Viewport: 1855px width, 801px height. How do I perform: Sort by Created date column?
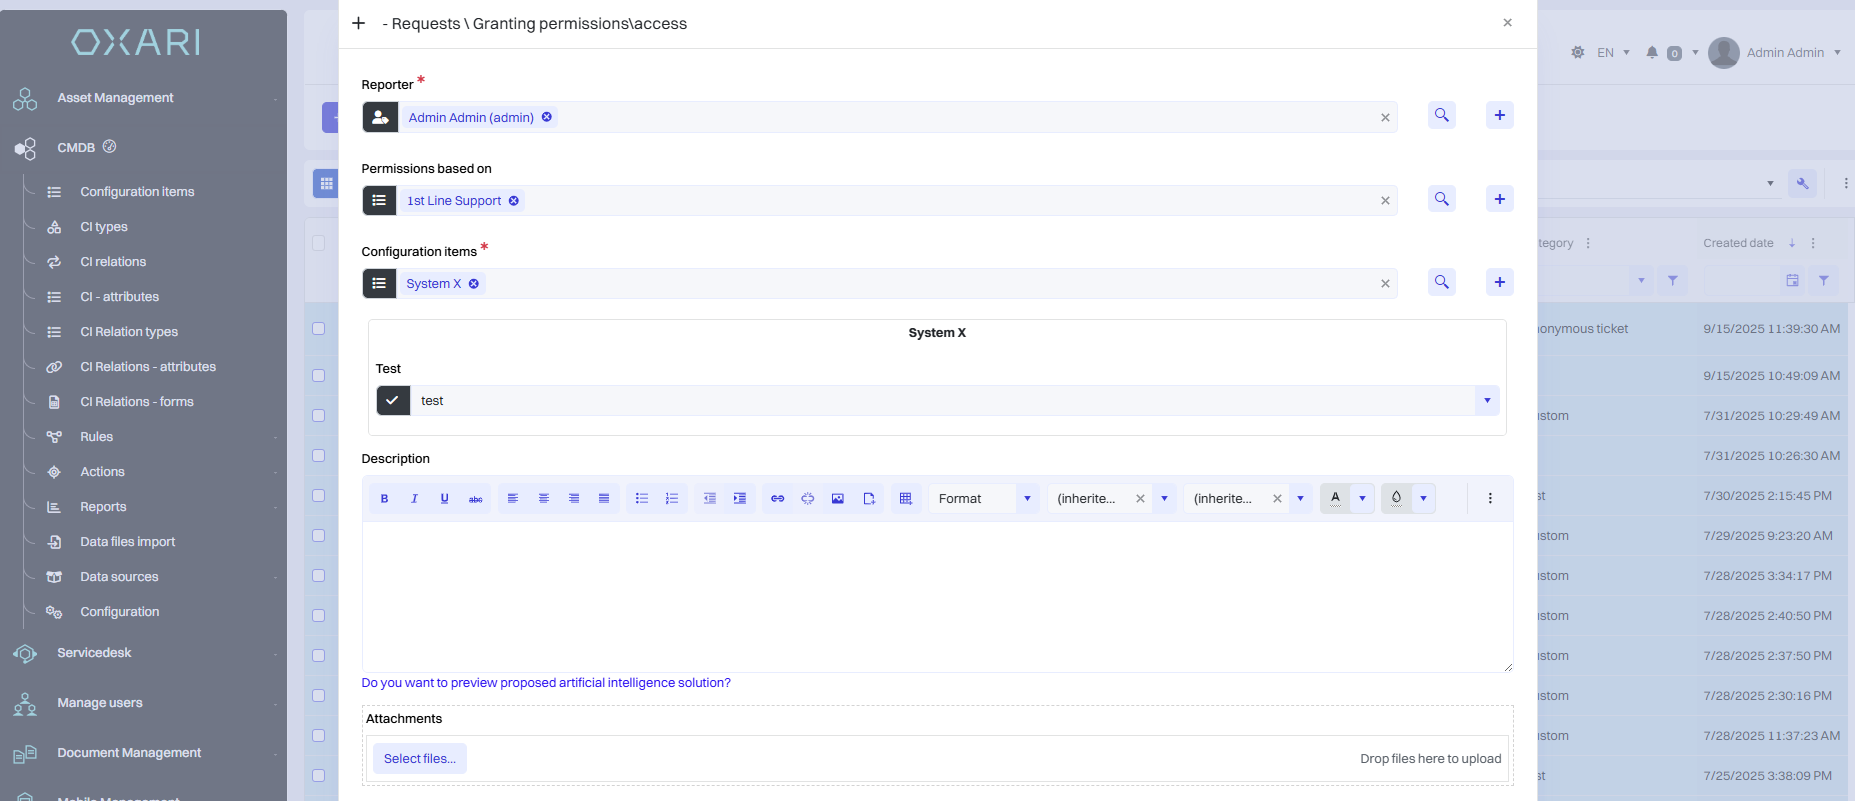pyautogui.click(x=1738, y=243)
